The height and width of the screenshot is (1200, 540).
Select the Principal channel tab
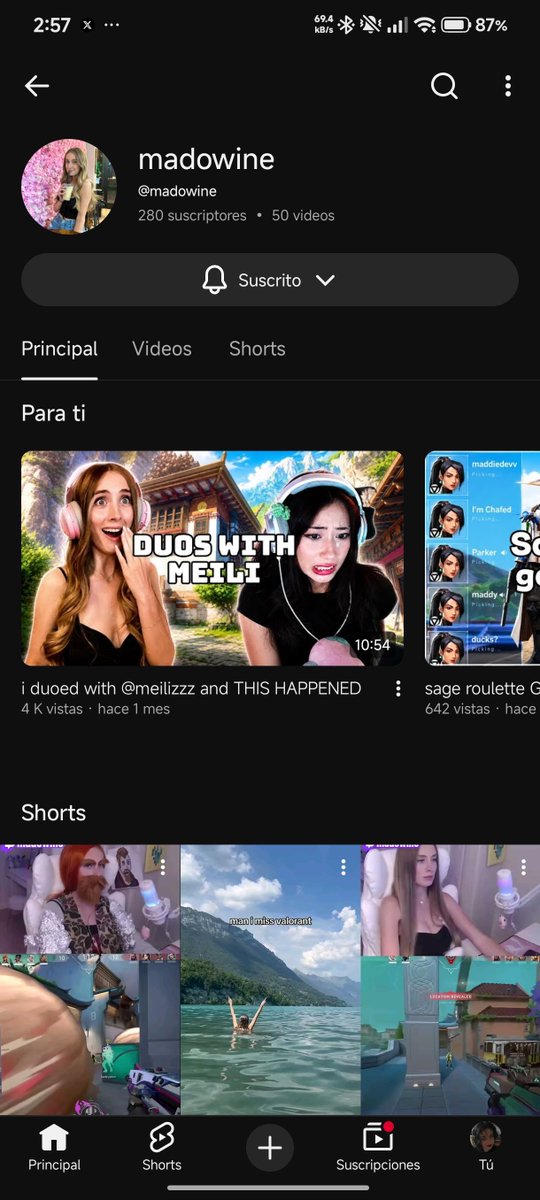(60, 349)
